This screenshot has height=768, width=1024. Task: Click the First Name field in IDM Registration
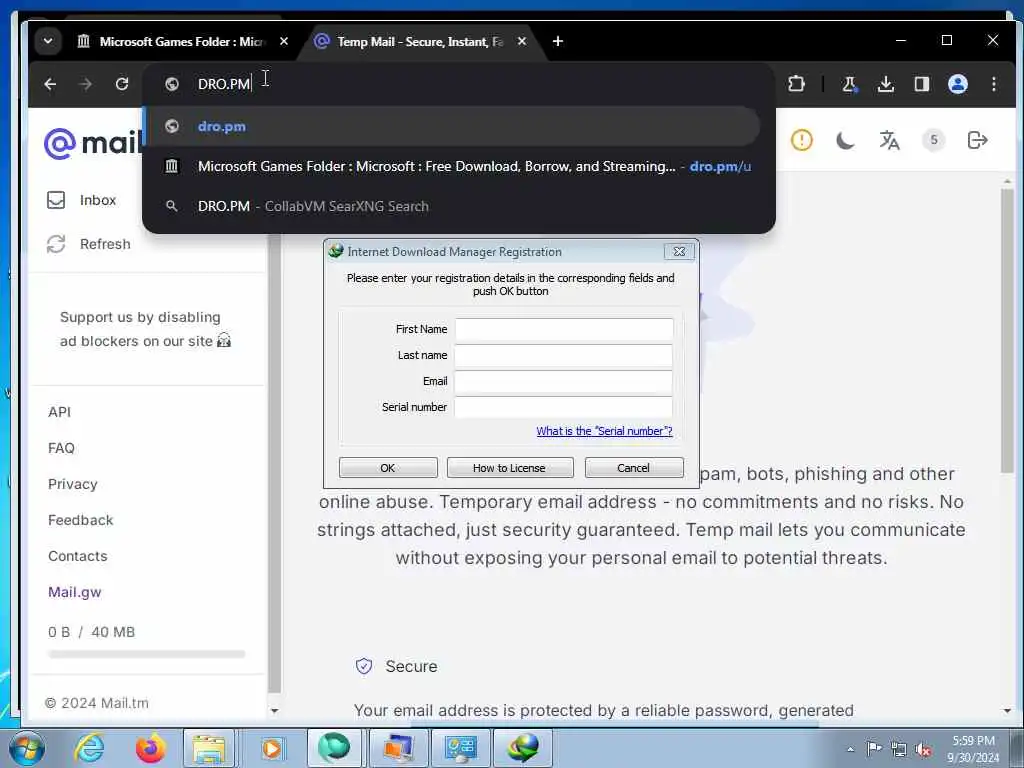[564, 329]
